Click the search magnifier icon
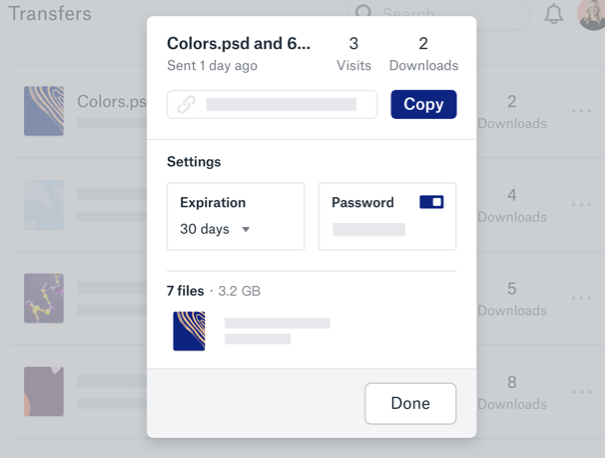Viewport: 605px width, 458px height. pyautogui.click(x=364, y=14)
